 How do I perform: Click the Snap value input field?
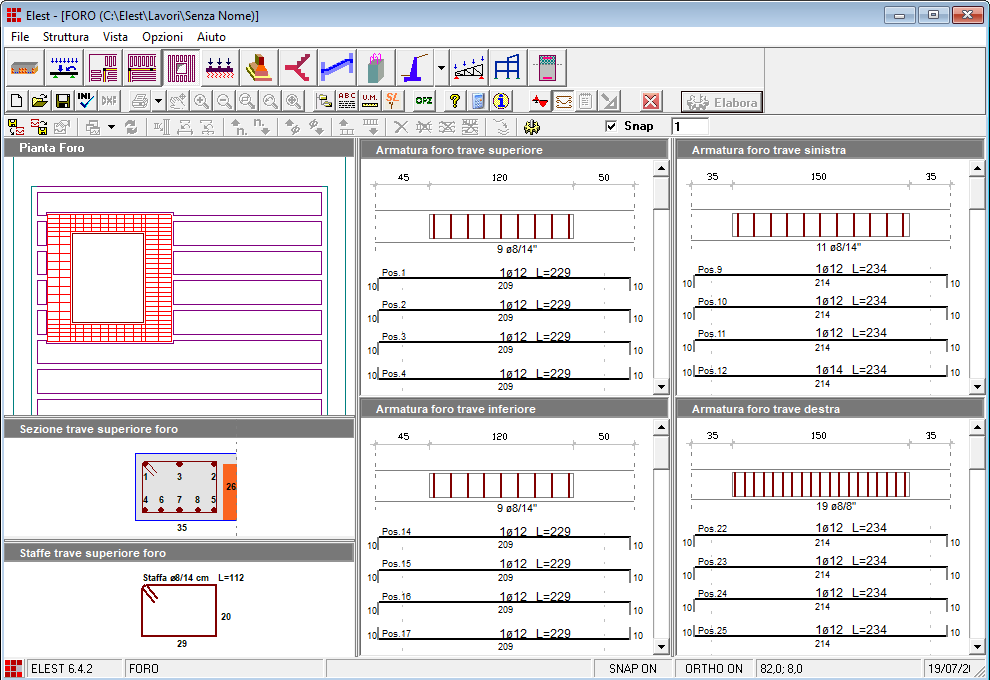(689, 127)
